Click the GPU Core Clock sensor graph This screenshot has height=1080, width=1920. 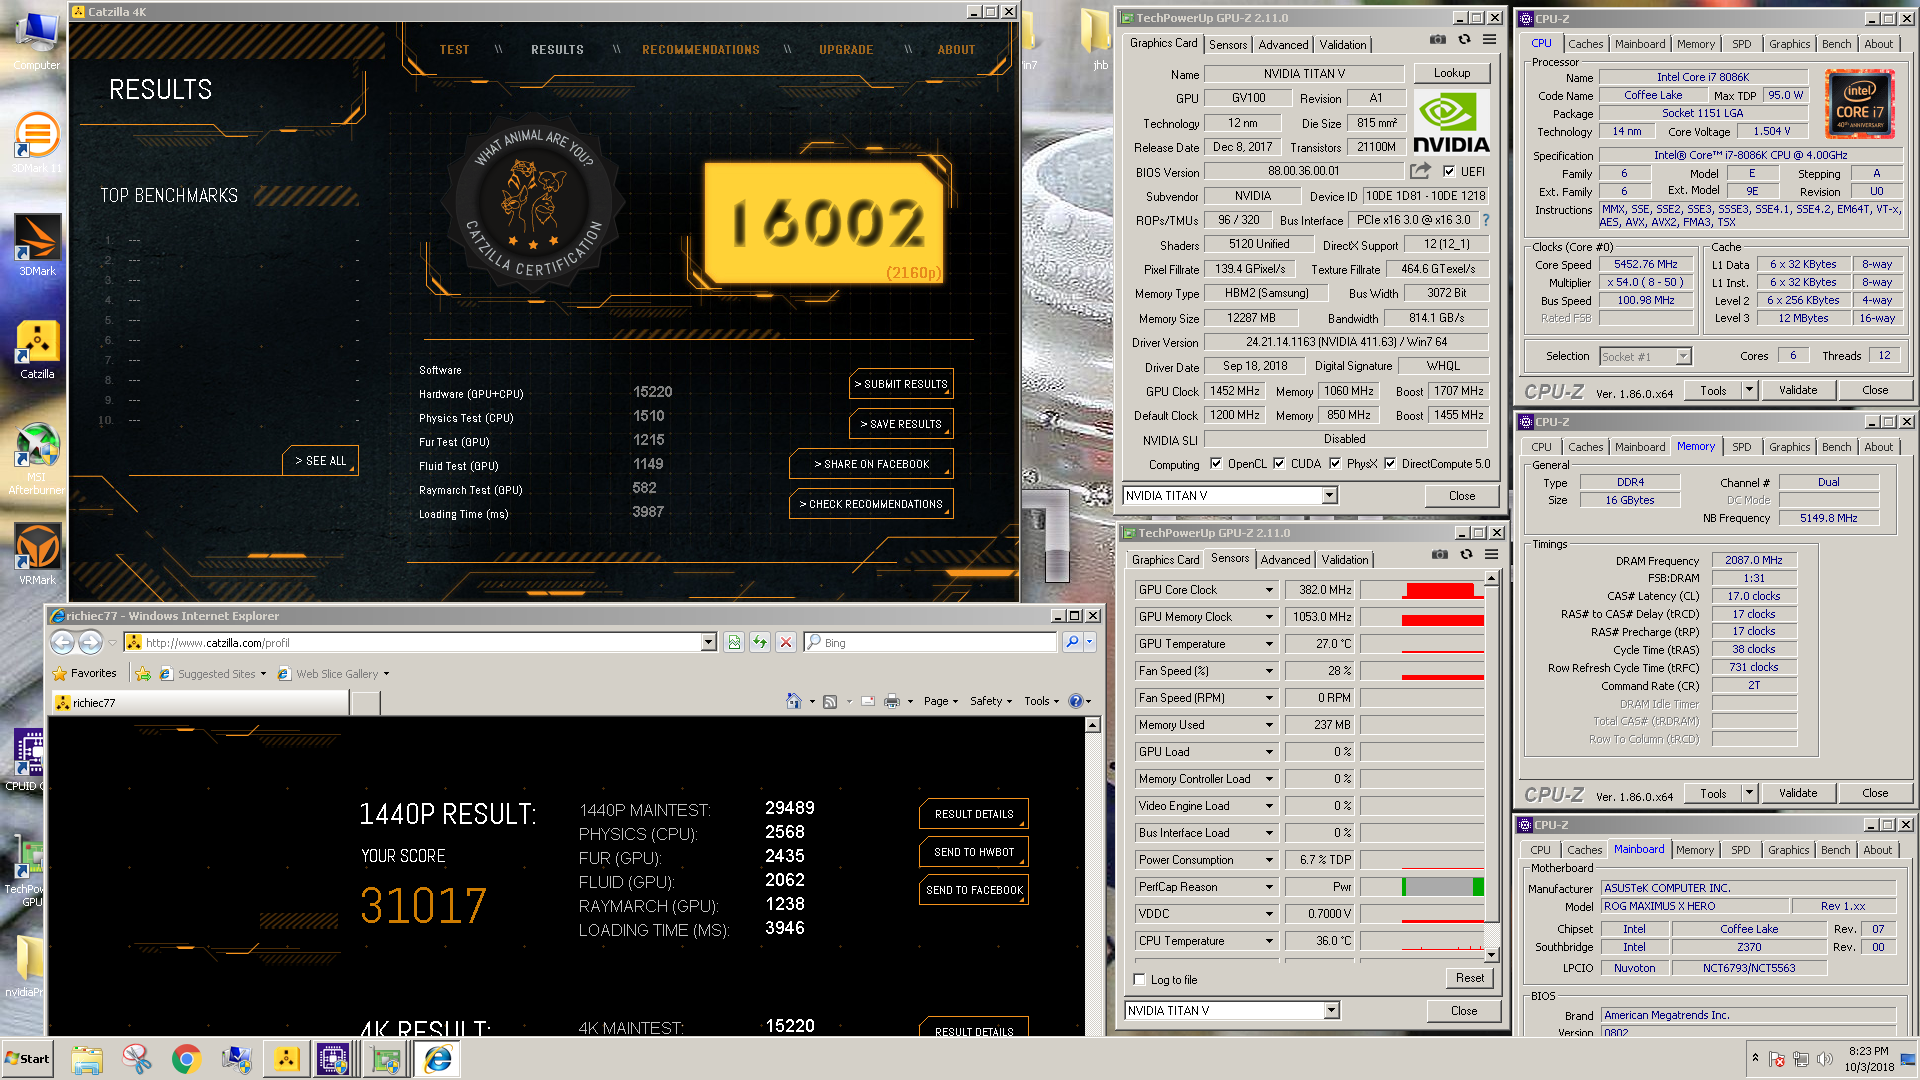1421,590
